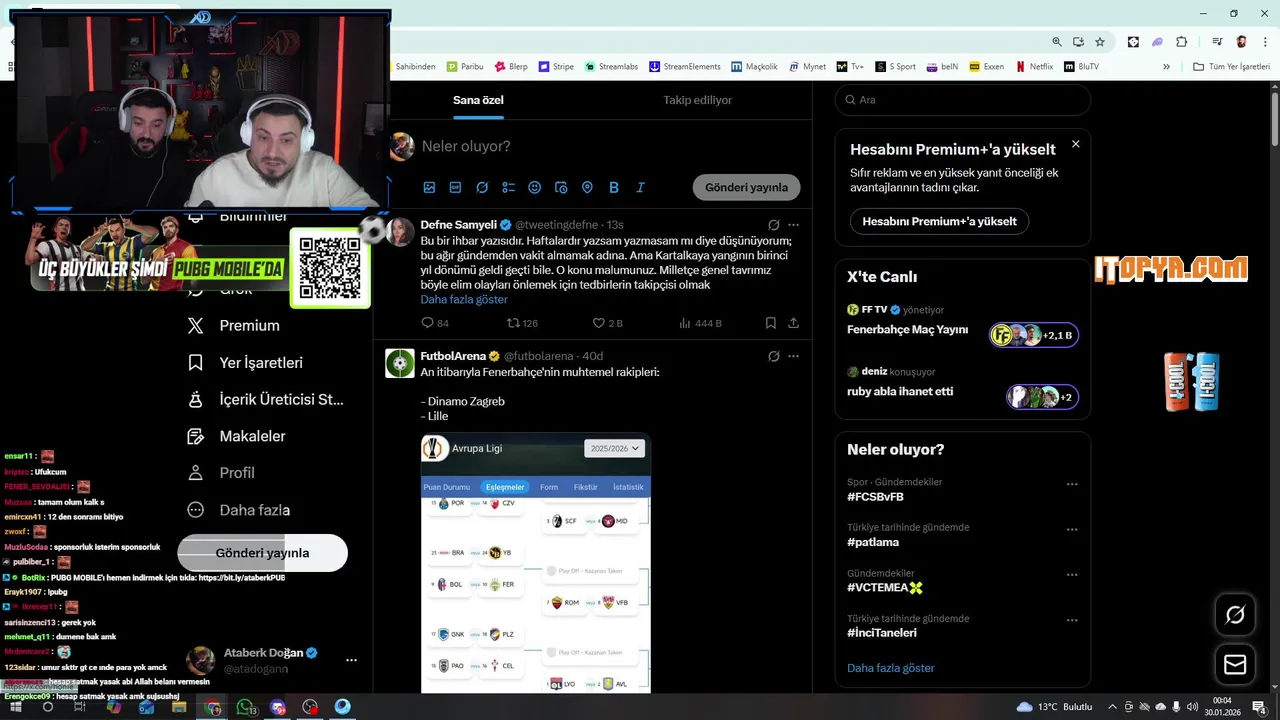
Task: Open the Windows Start menu
Action: tap(16, 707)
